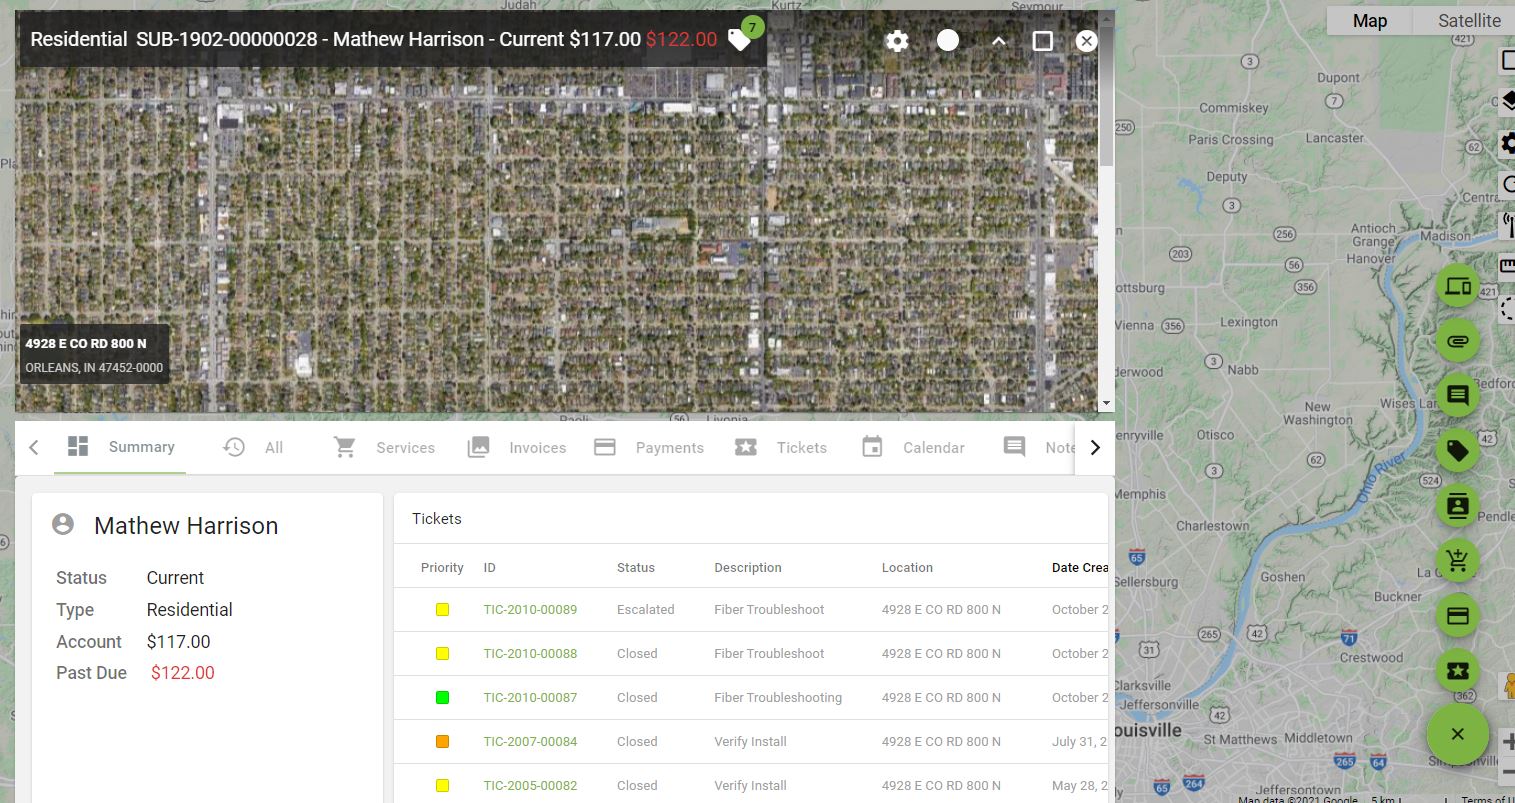Open ticket TIC-2007-00084
Viewport: 1515px width, 803px height.
530,741
